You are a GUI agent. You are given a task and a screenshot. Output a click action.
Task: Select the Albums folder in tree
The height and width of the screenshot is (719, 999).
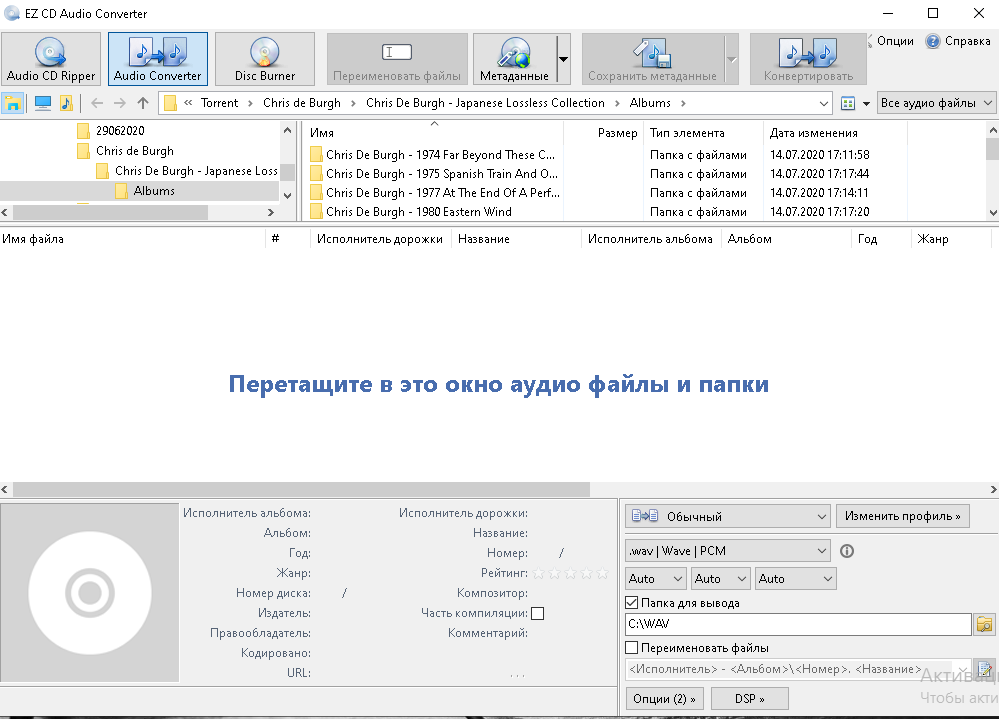point(154,190)
